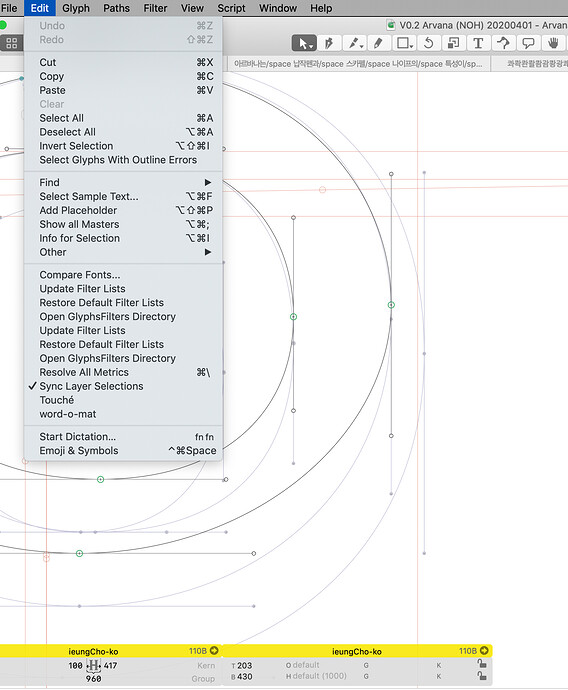The height and width of the screenshot is (690, 568).
Task: Choose Resolve All Metrics
Action: 123,372
